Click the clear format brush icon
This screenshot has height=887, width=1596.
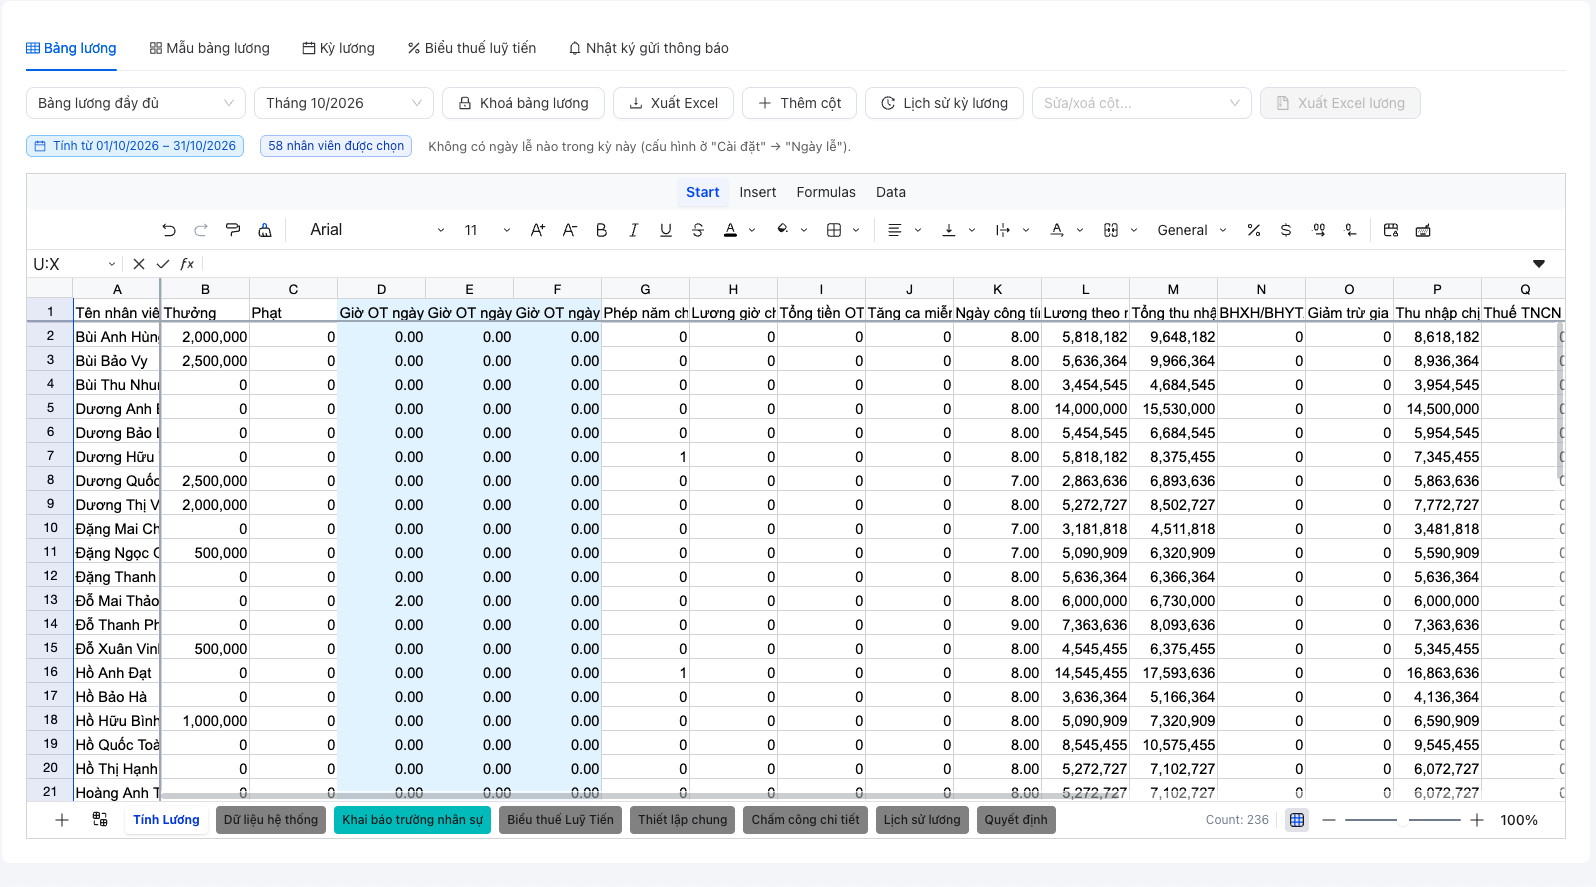point(265,230)
